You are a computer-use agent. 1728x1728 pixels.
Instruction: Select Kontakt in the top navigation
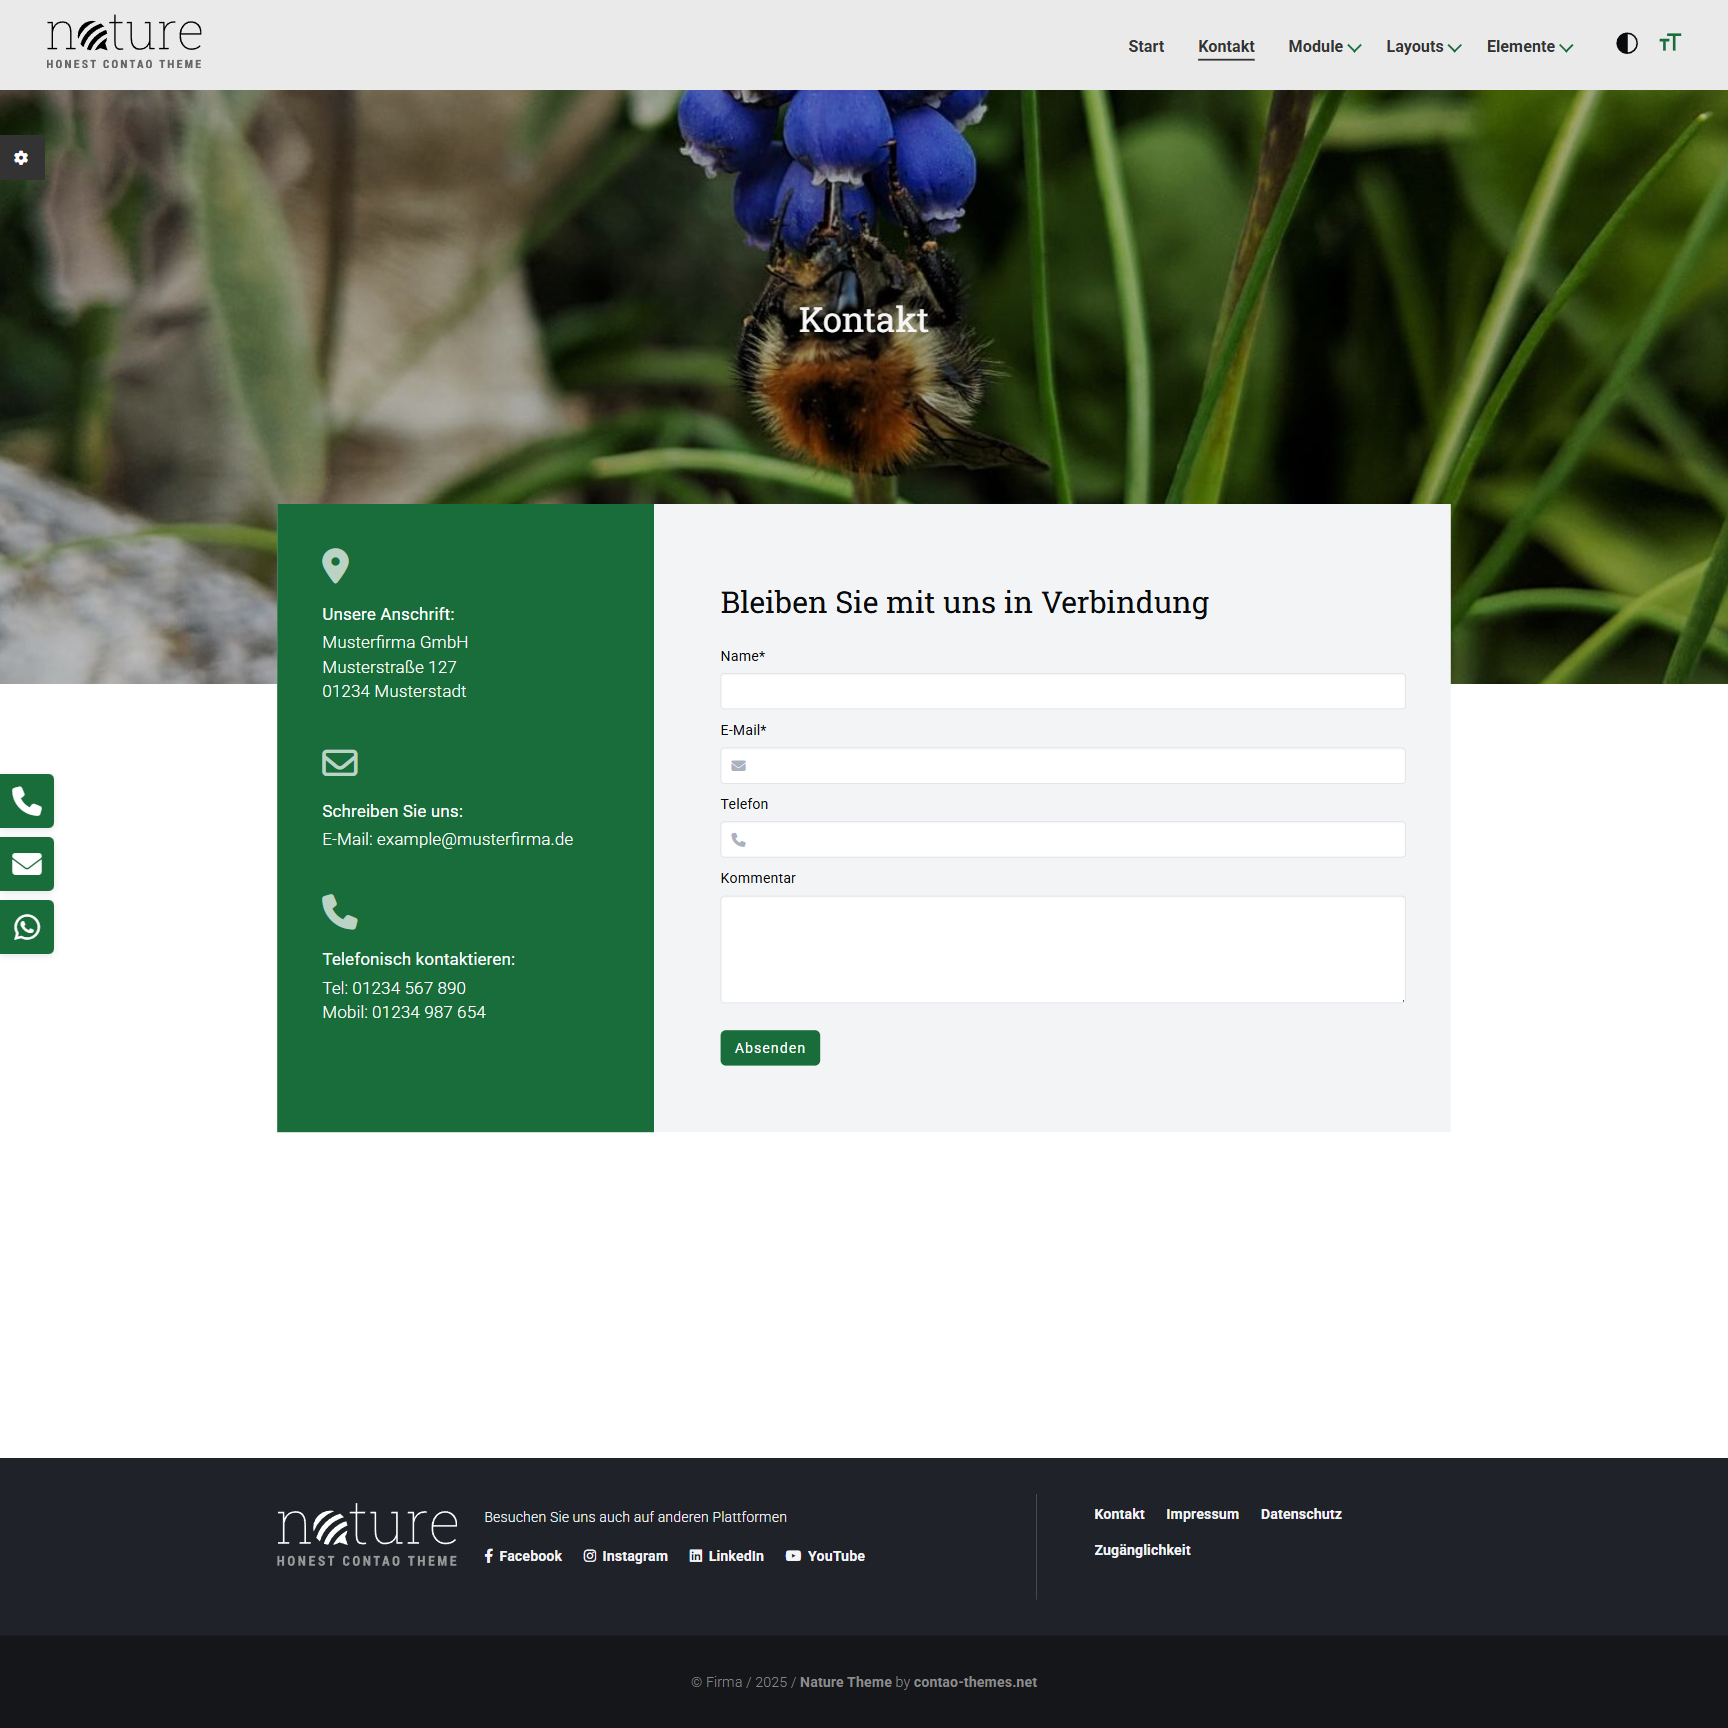pyautogui.click(x=1226, y=46)
